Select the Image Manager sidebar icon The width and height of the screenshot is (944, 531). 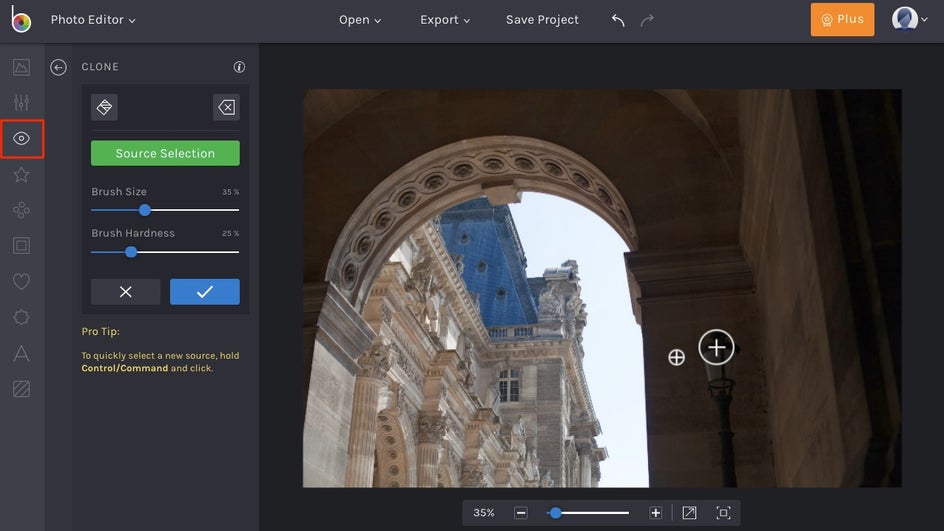[21, 67]
